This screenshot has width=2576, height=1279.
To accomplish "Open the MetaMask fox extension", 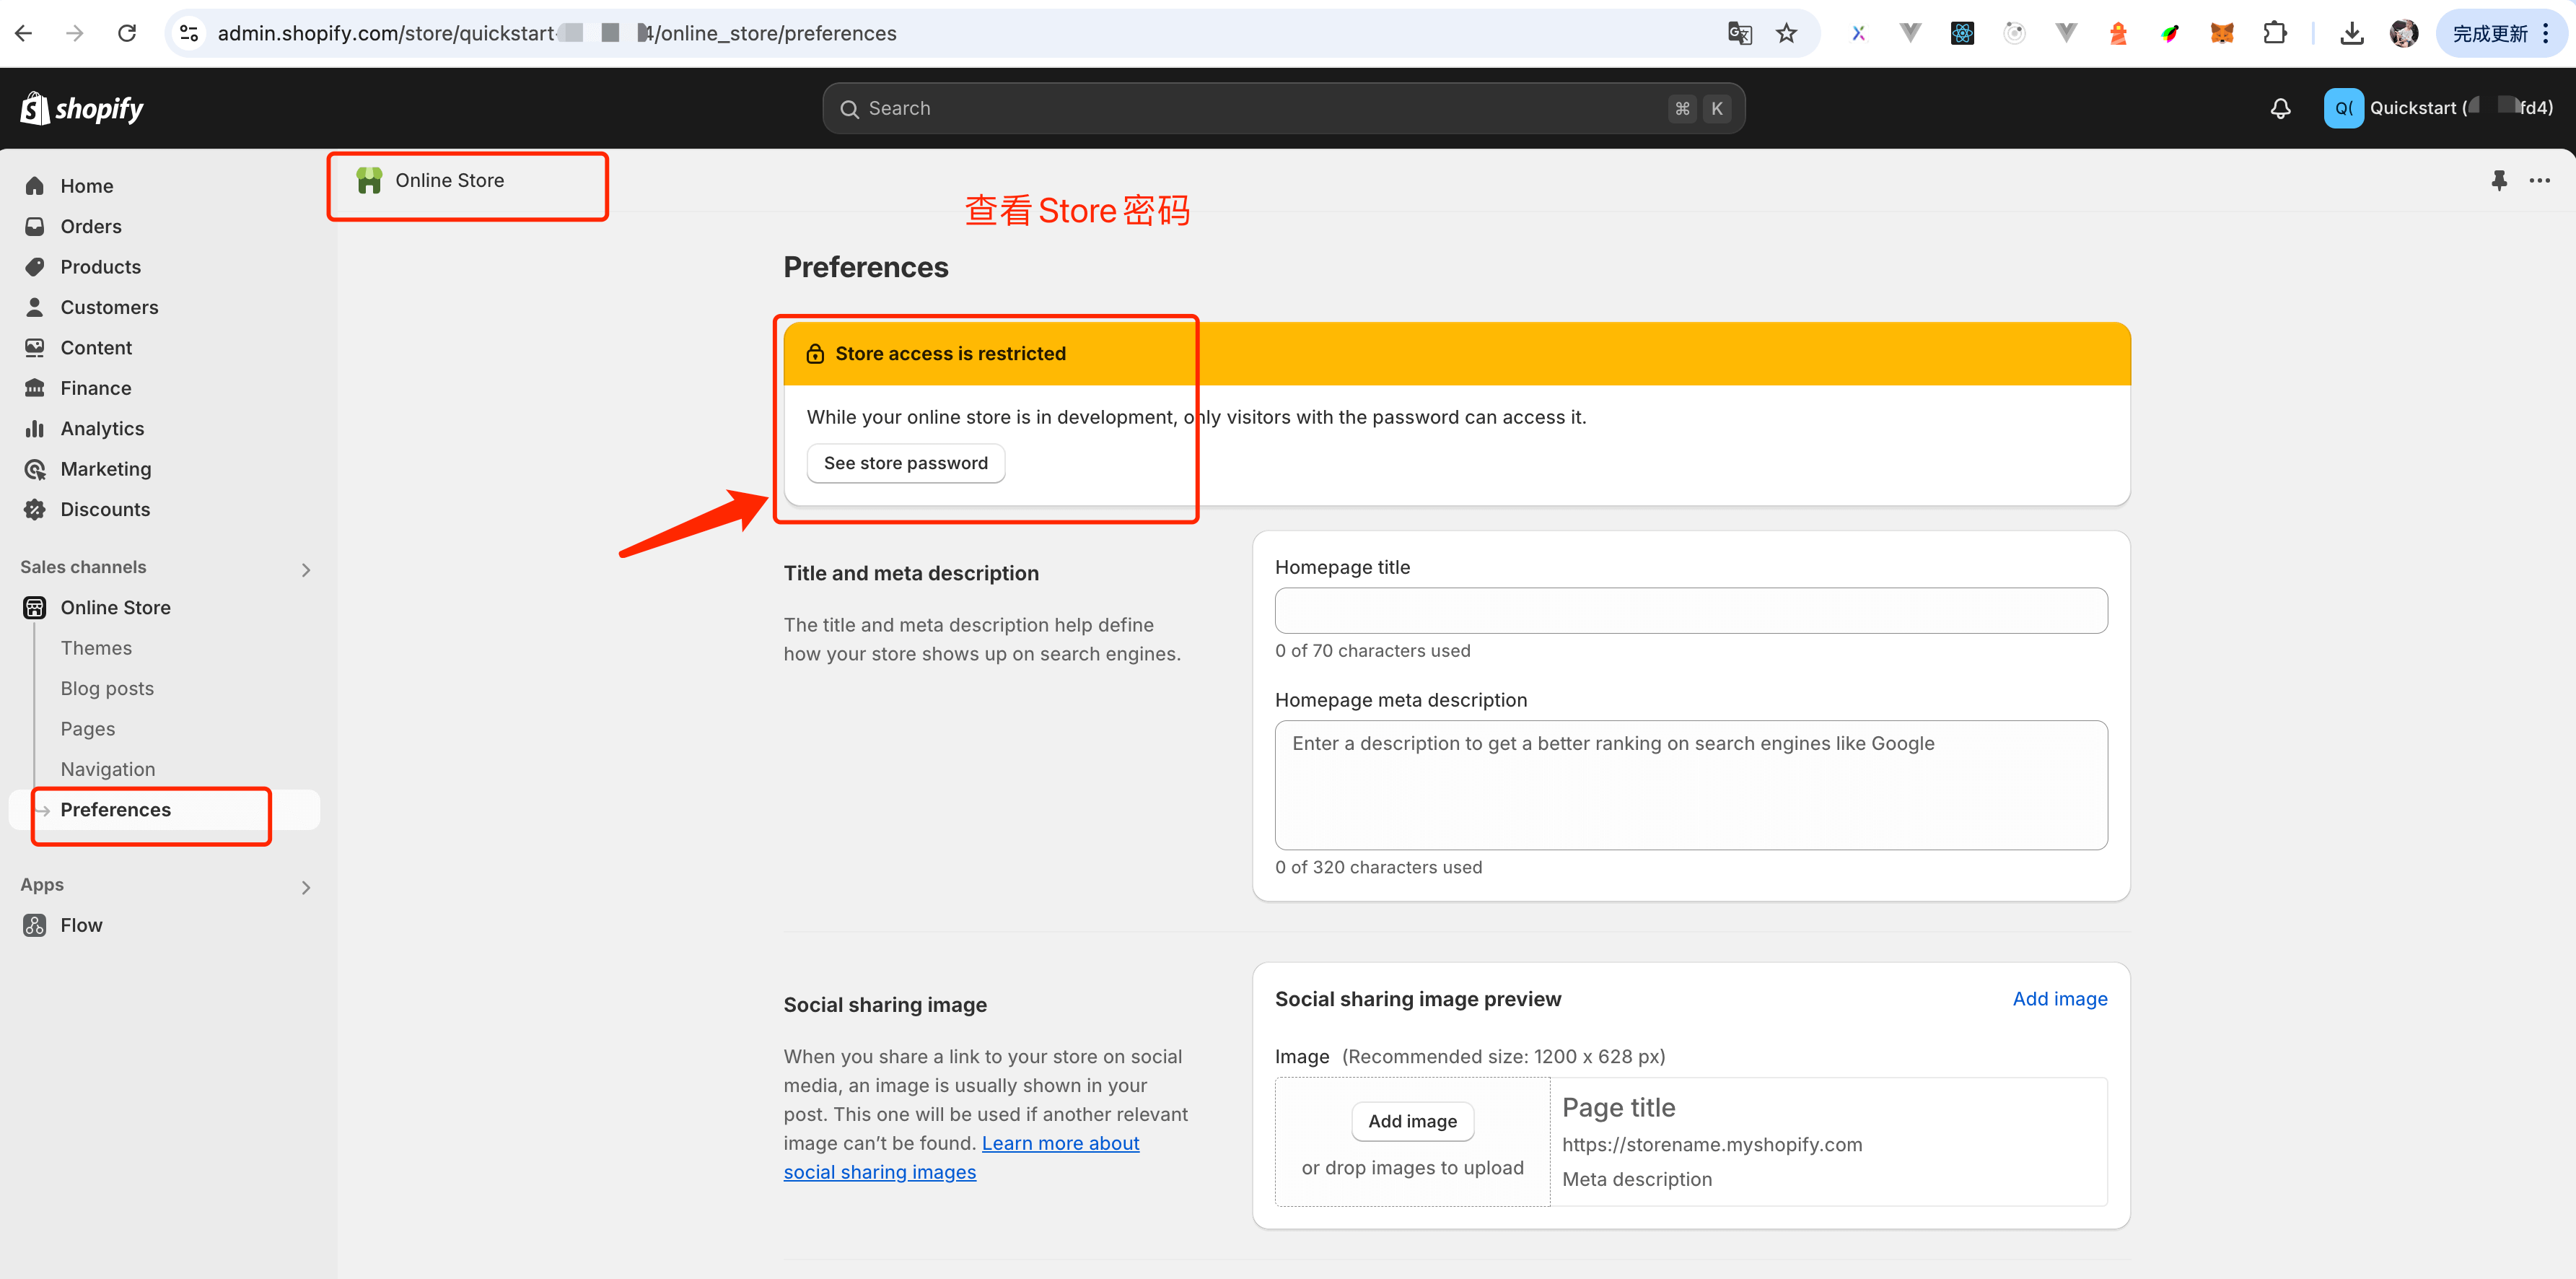I will point(2222,33).
